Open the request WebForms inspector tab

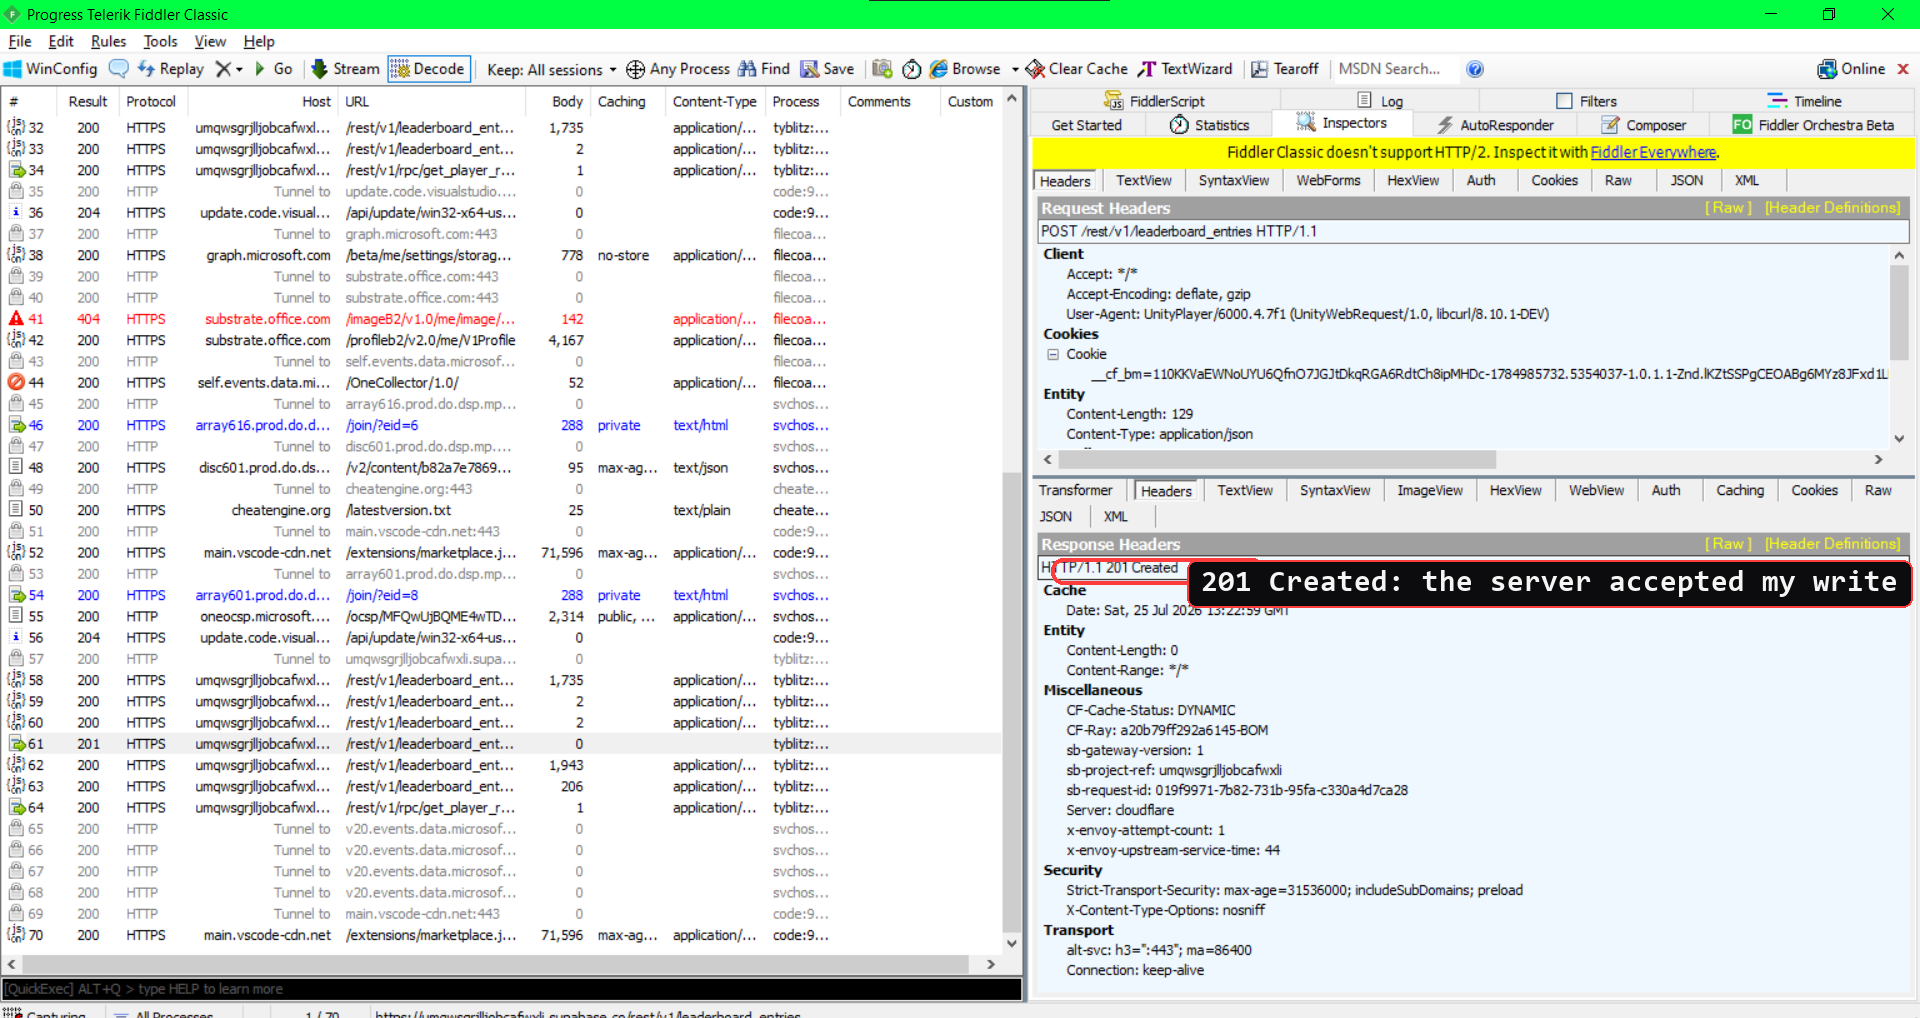[x=1328, y=180]
